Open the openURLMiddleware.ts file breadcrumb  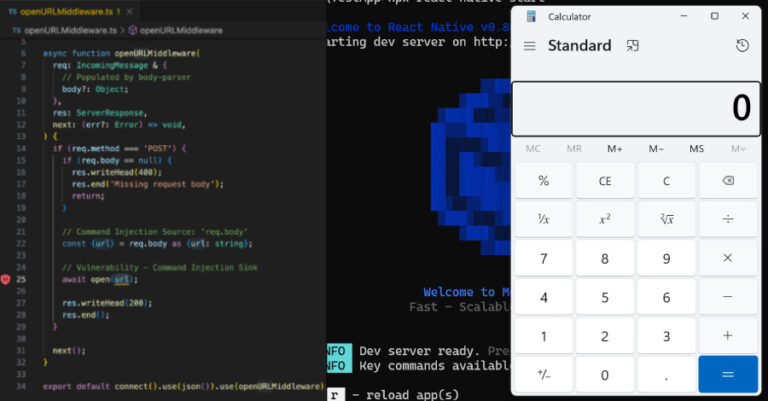click(64, 31)
